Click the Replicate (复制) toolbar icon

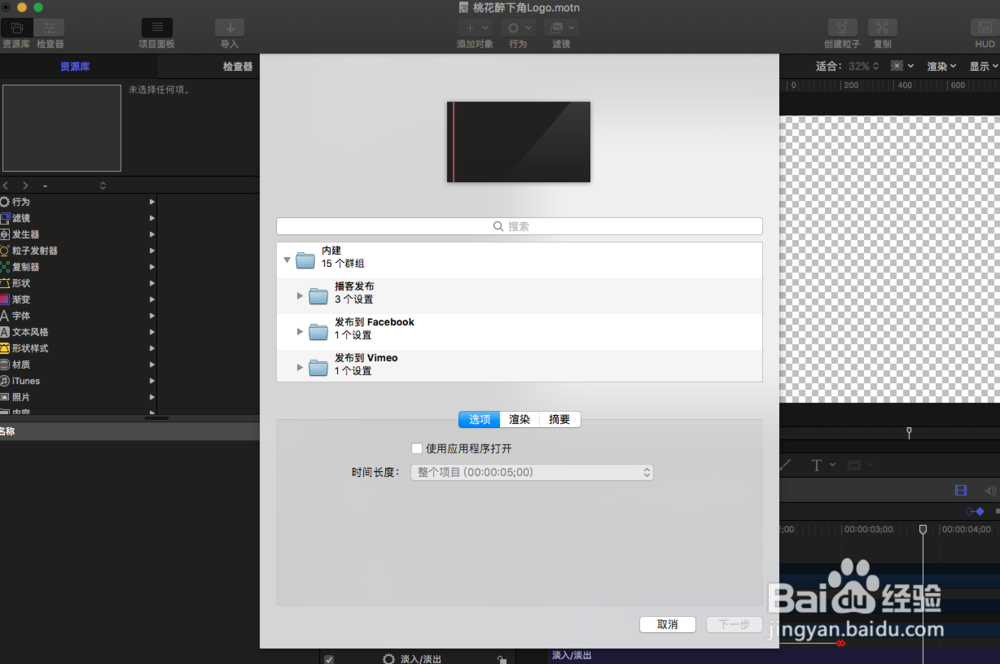pos(883,27)
